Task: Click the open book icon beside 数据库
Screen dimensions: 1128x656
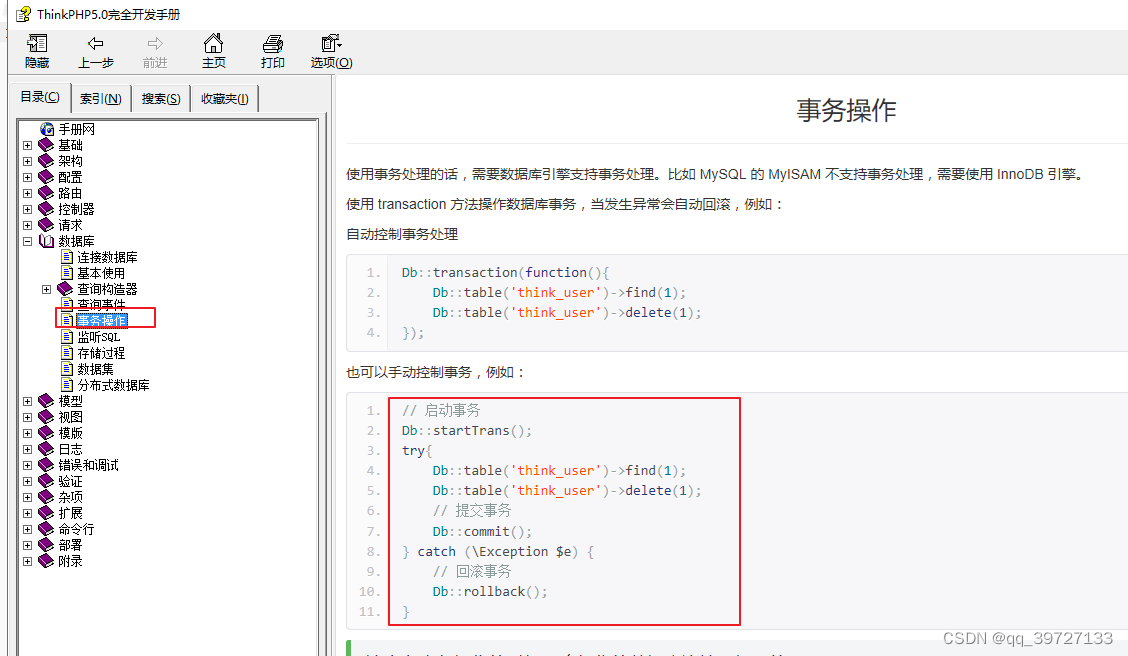Action: pyautogui.click(x=46, y=241)
